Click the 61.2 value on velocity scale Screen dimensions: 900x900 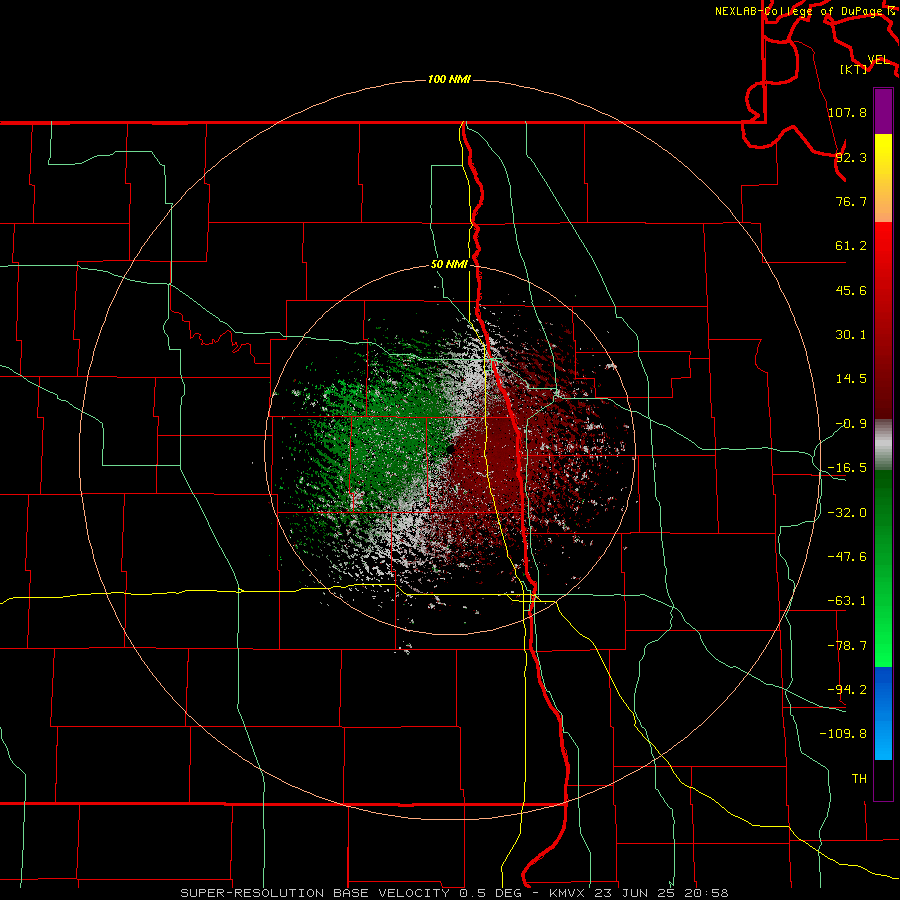pos(851,246)
